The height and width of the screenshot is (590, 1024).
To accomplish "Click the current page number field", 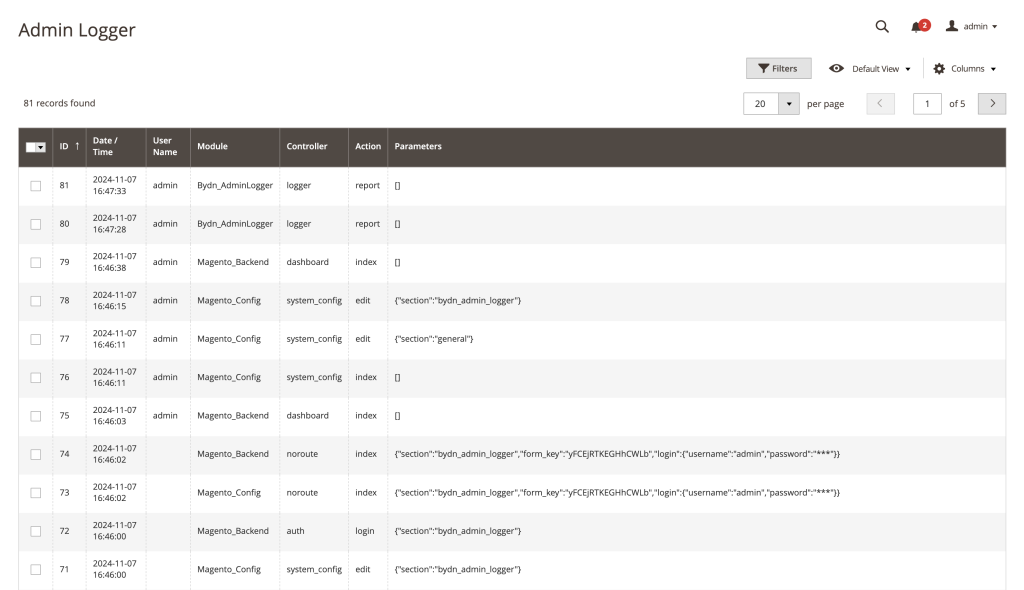I will [x=927, y=104].
